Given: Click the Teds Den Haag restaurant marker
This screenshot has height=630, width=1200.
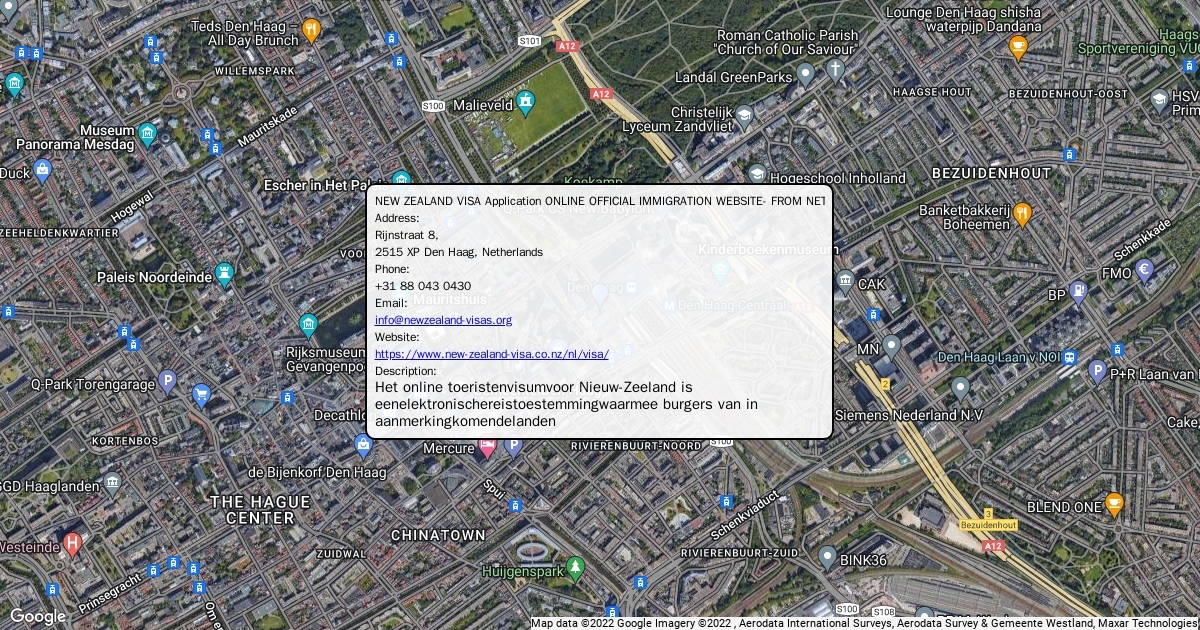Looking at the screenshot, I should [x=310, y=30].
